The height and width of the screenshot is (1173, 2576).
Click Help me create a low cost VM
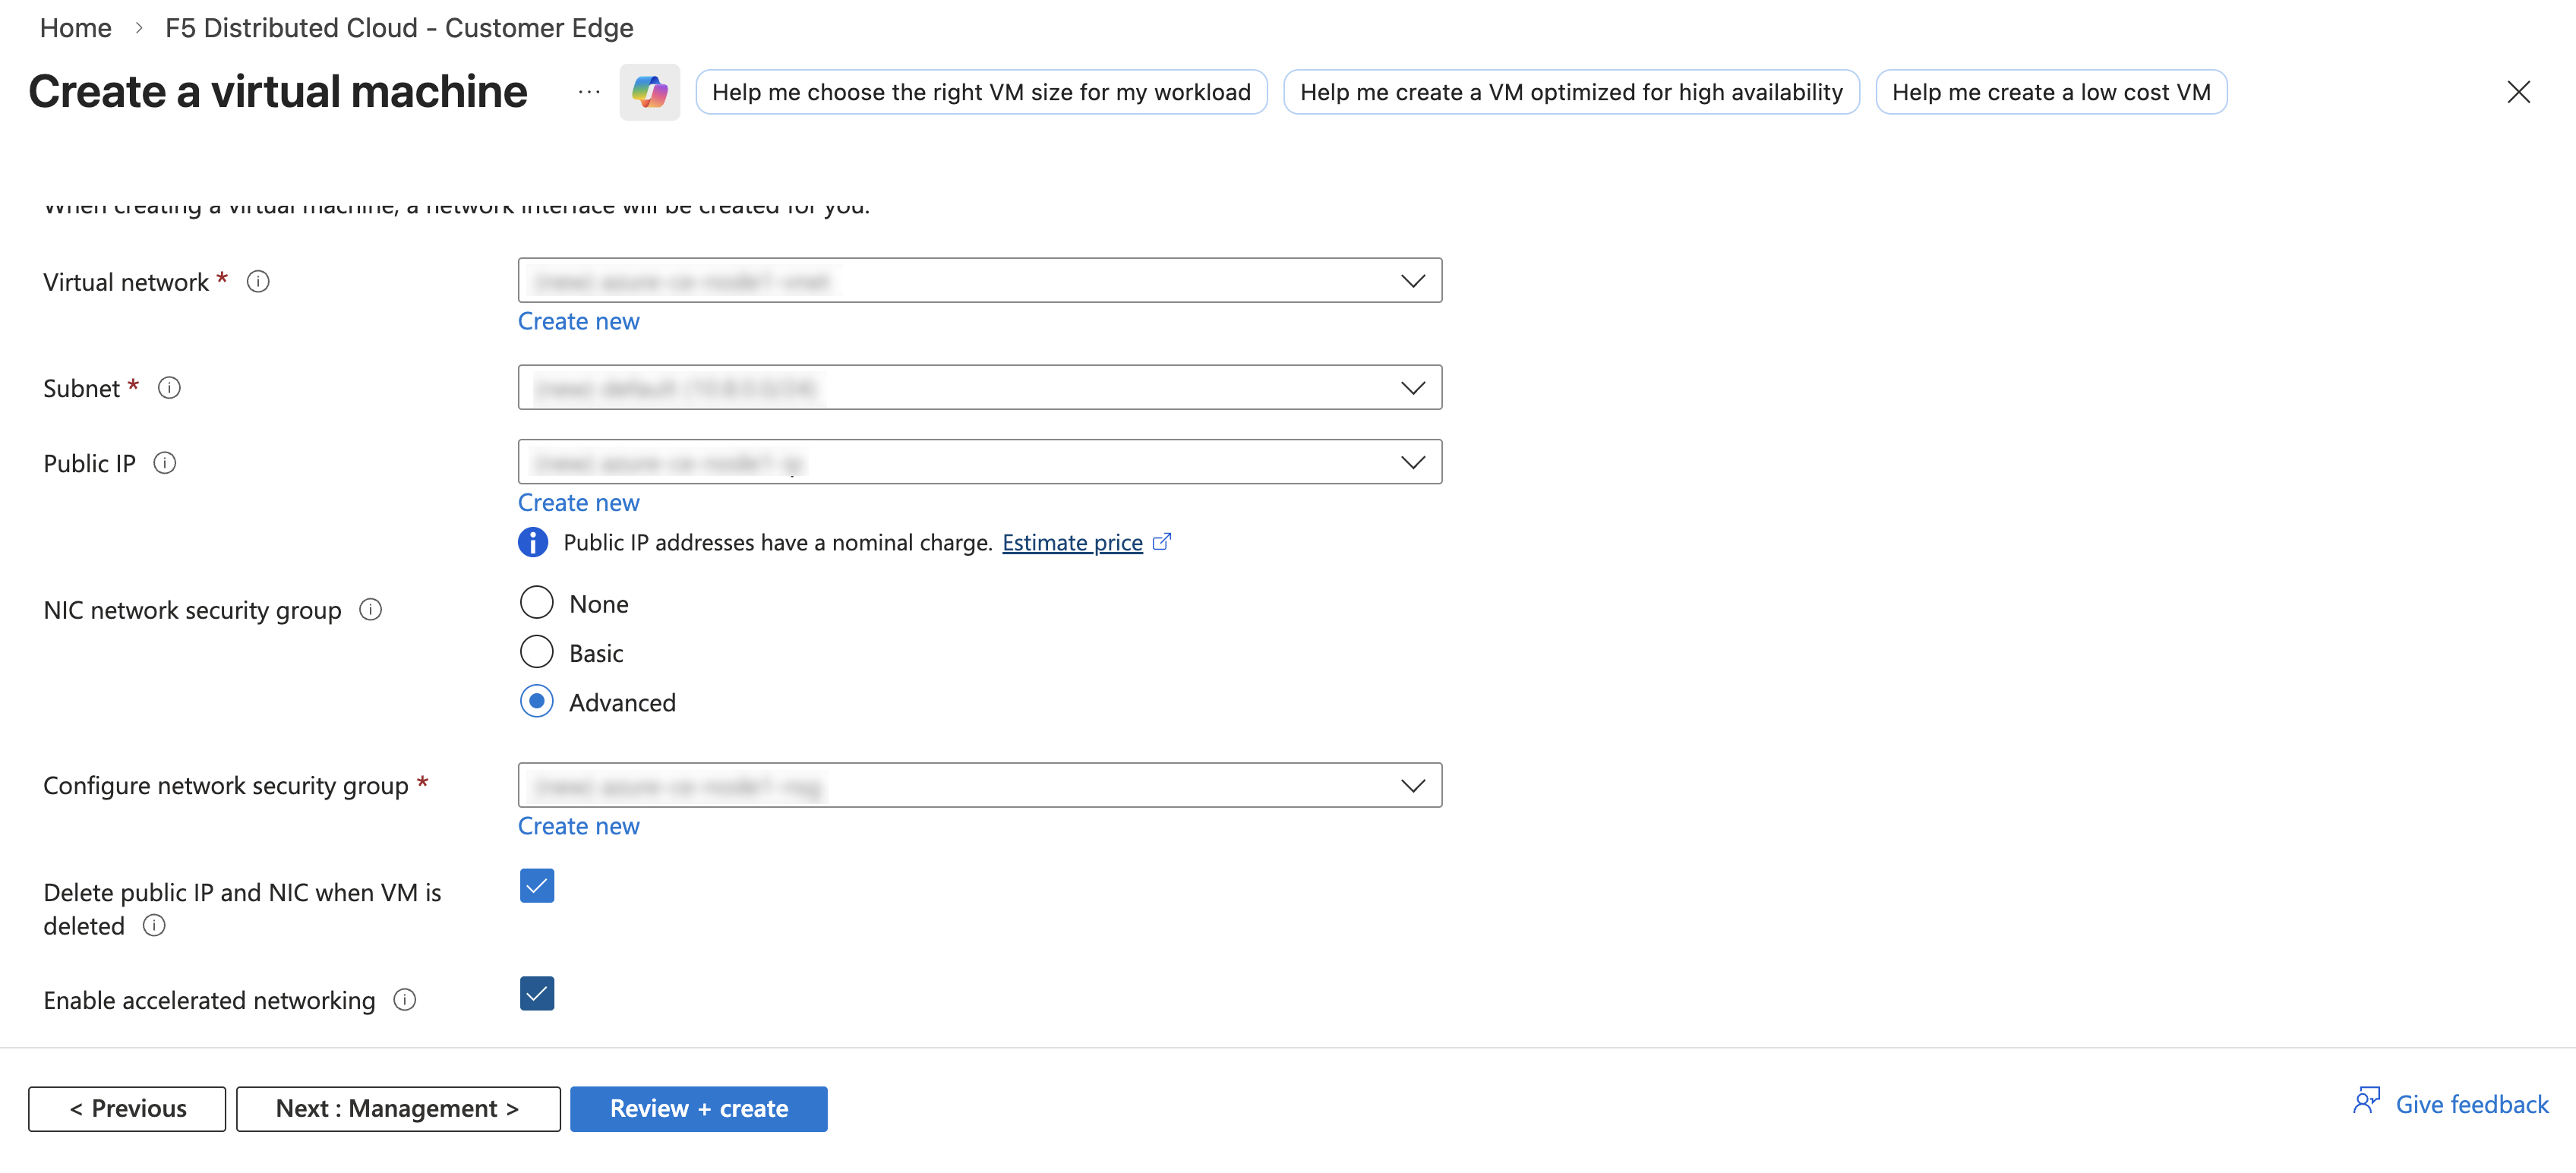(x=2050, y=91)
